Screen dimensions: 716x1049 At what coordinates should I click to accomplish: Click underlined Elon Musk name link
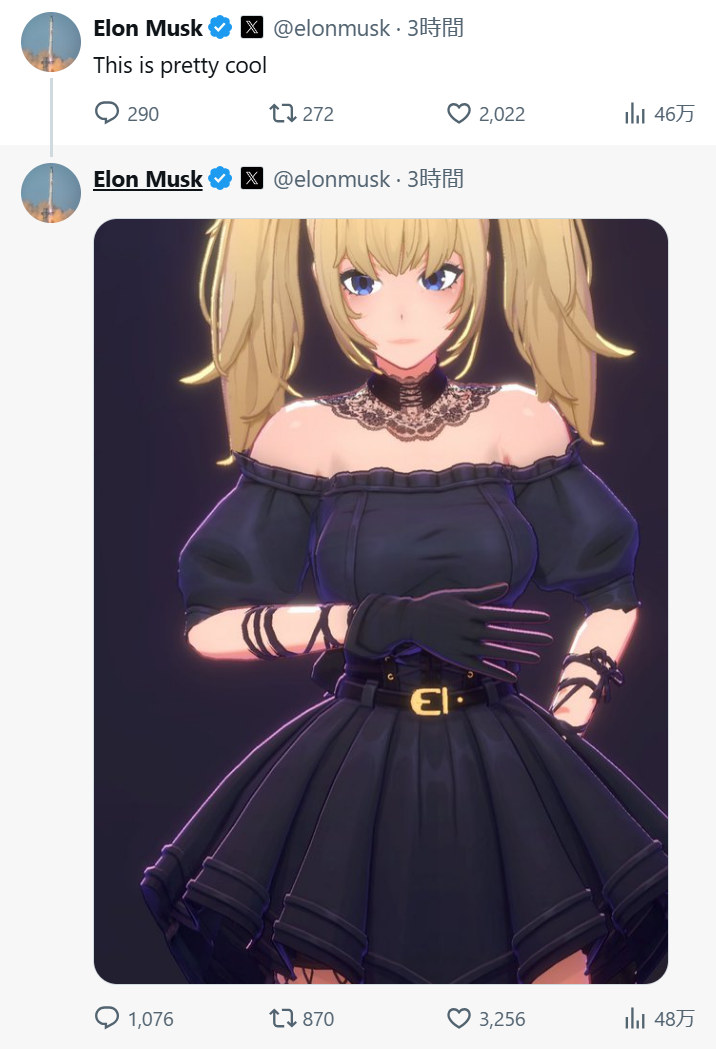click(148, 179)
